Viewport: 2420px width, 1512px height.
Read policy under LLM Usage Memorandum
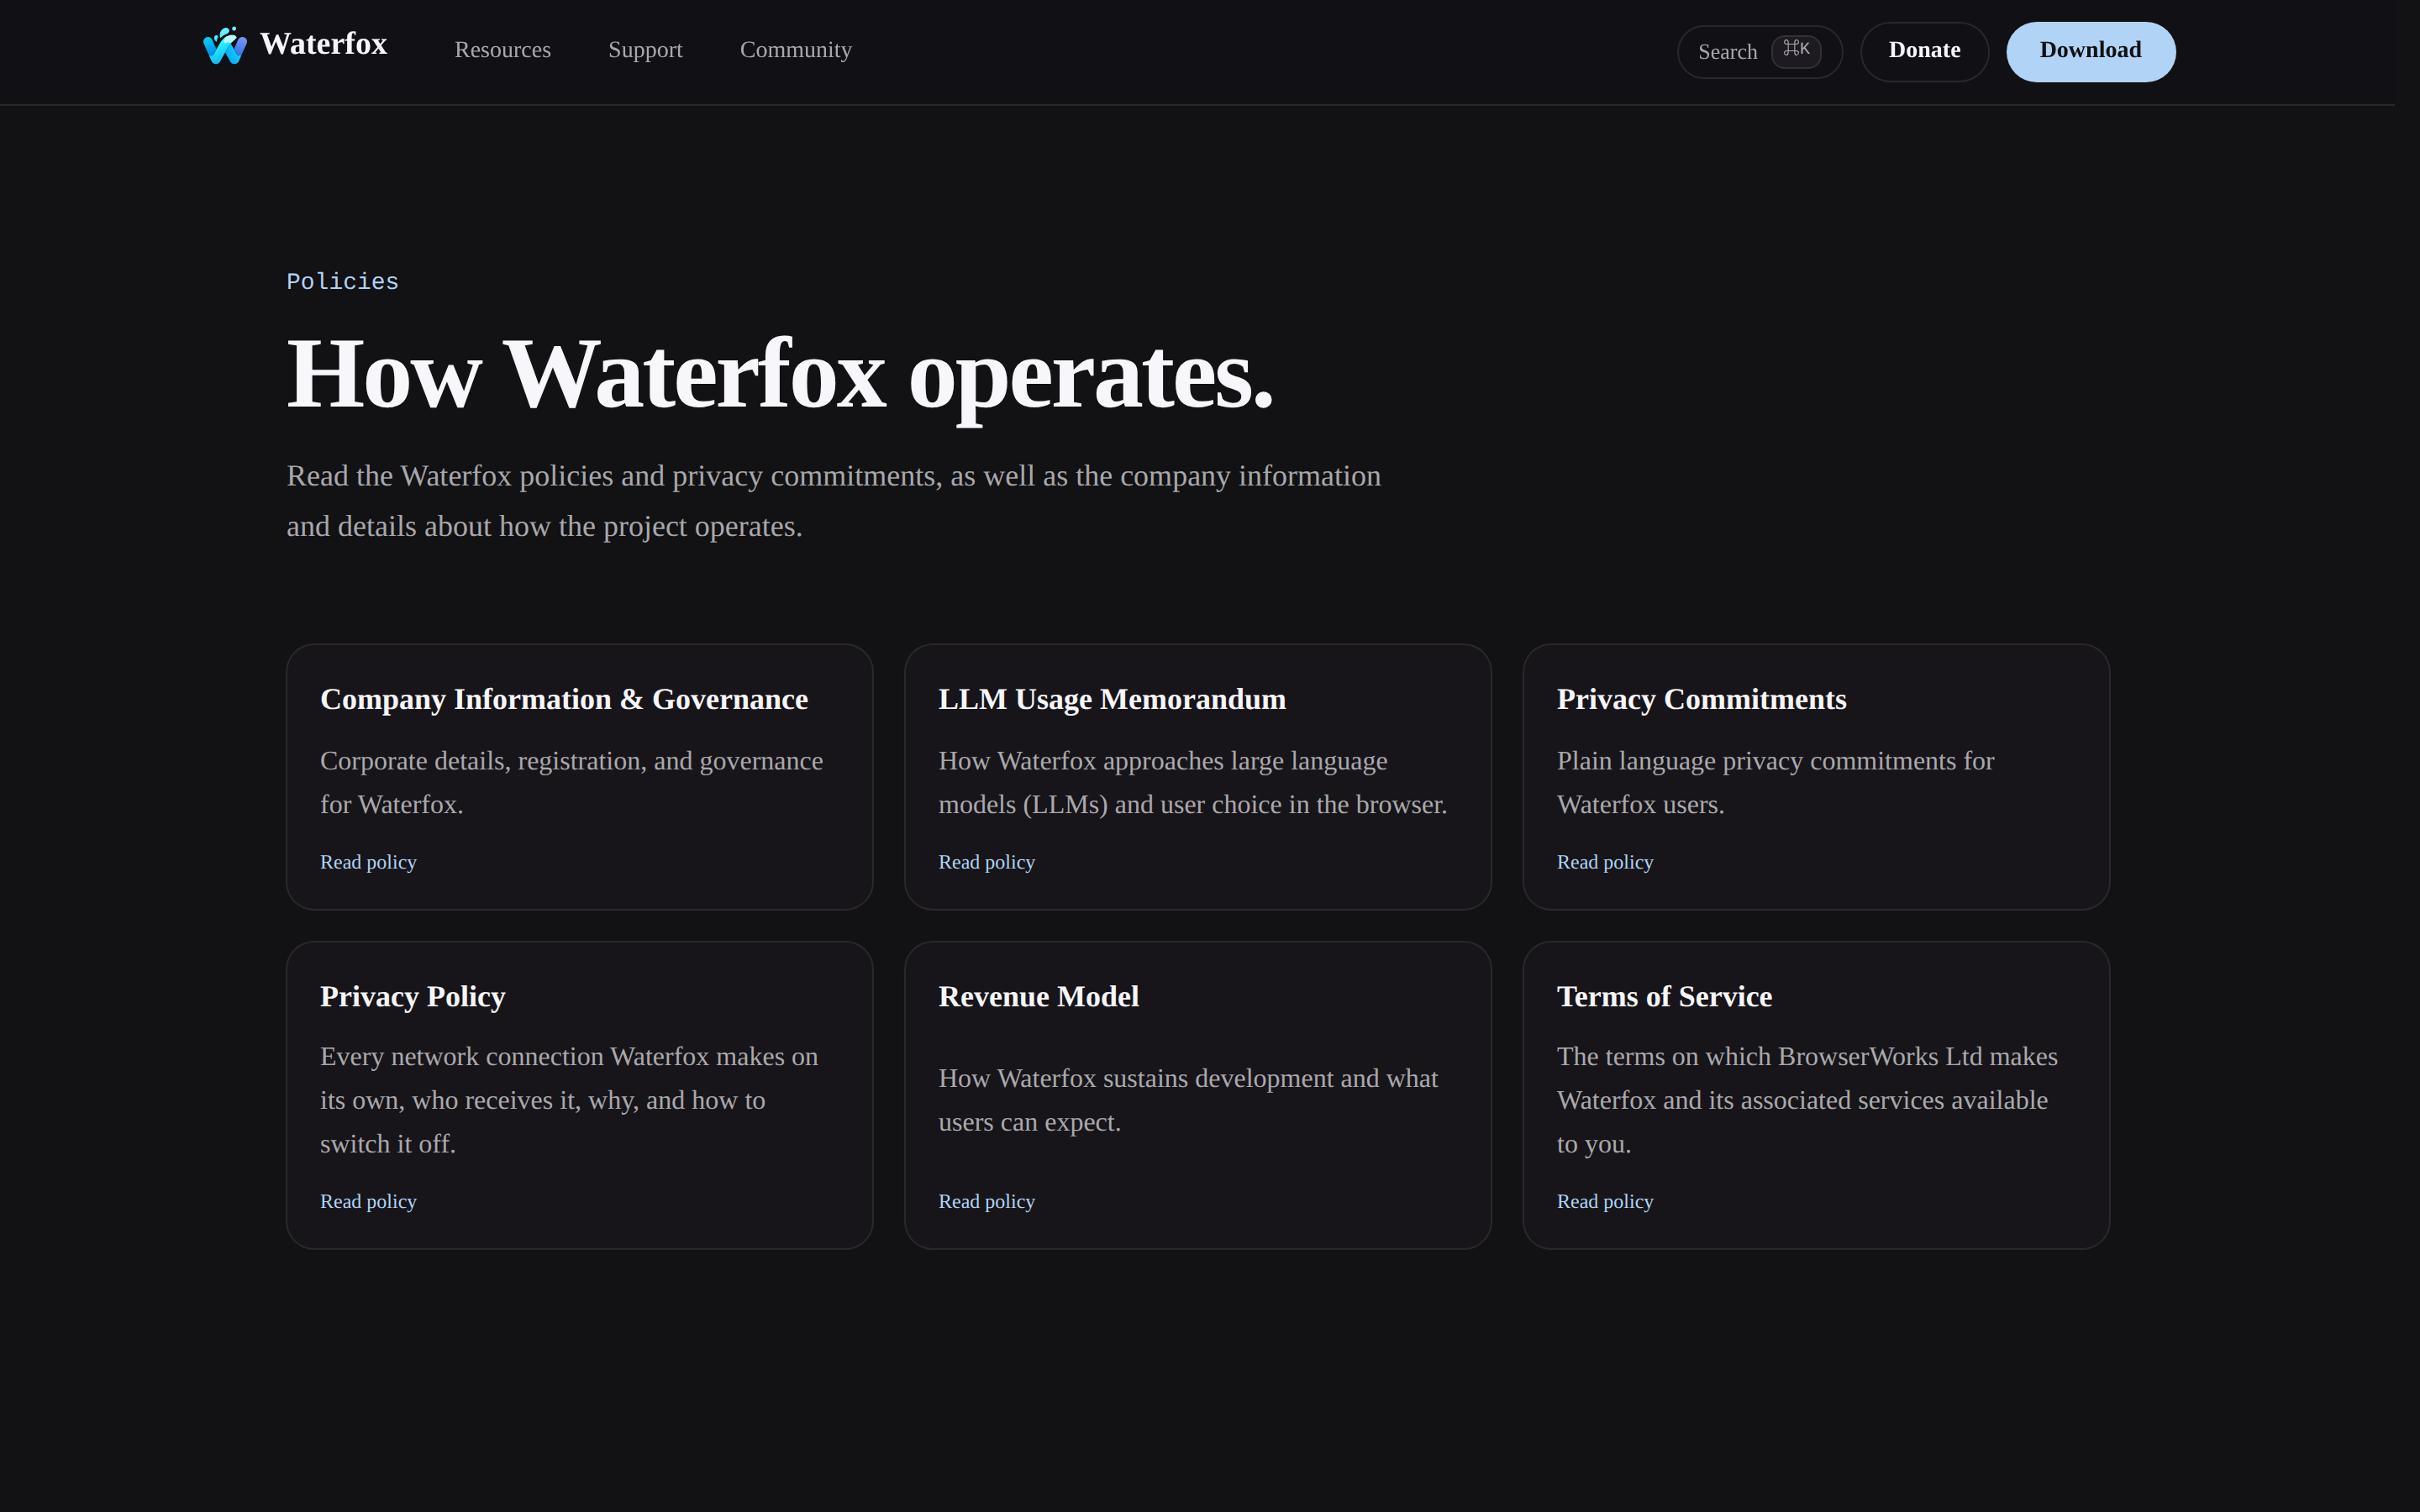coord(986,862)
